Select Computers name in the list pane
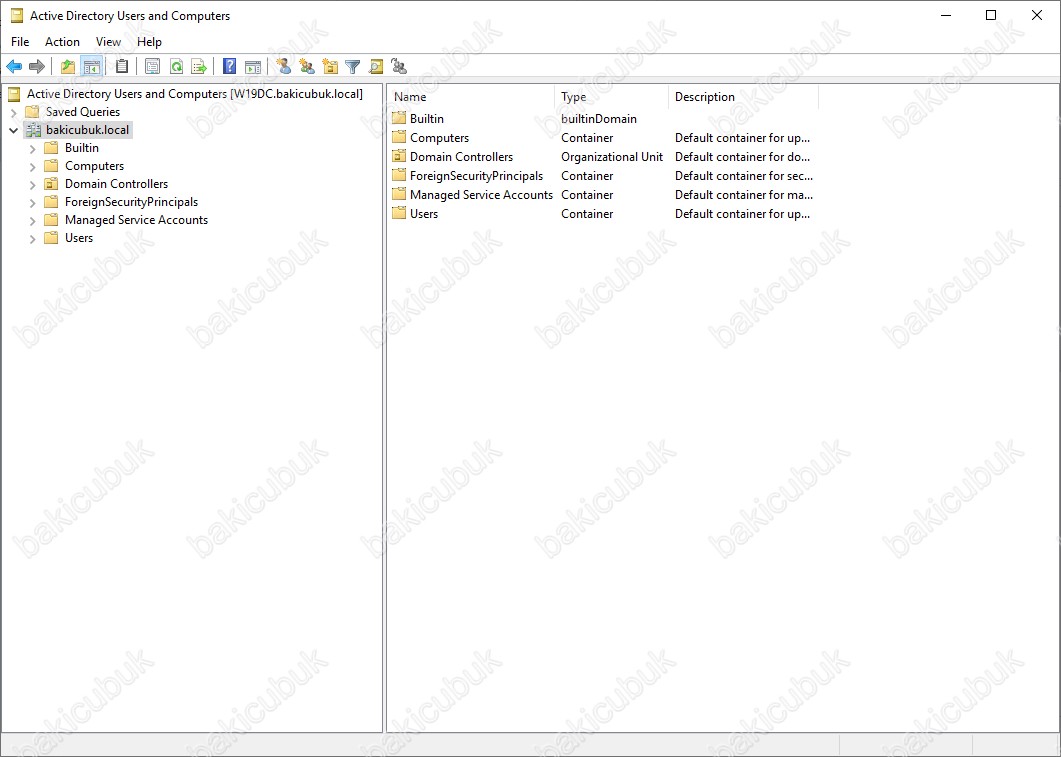Viewport: 1061px width, 757px height. 439,137
